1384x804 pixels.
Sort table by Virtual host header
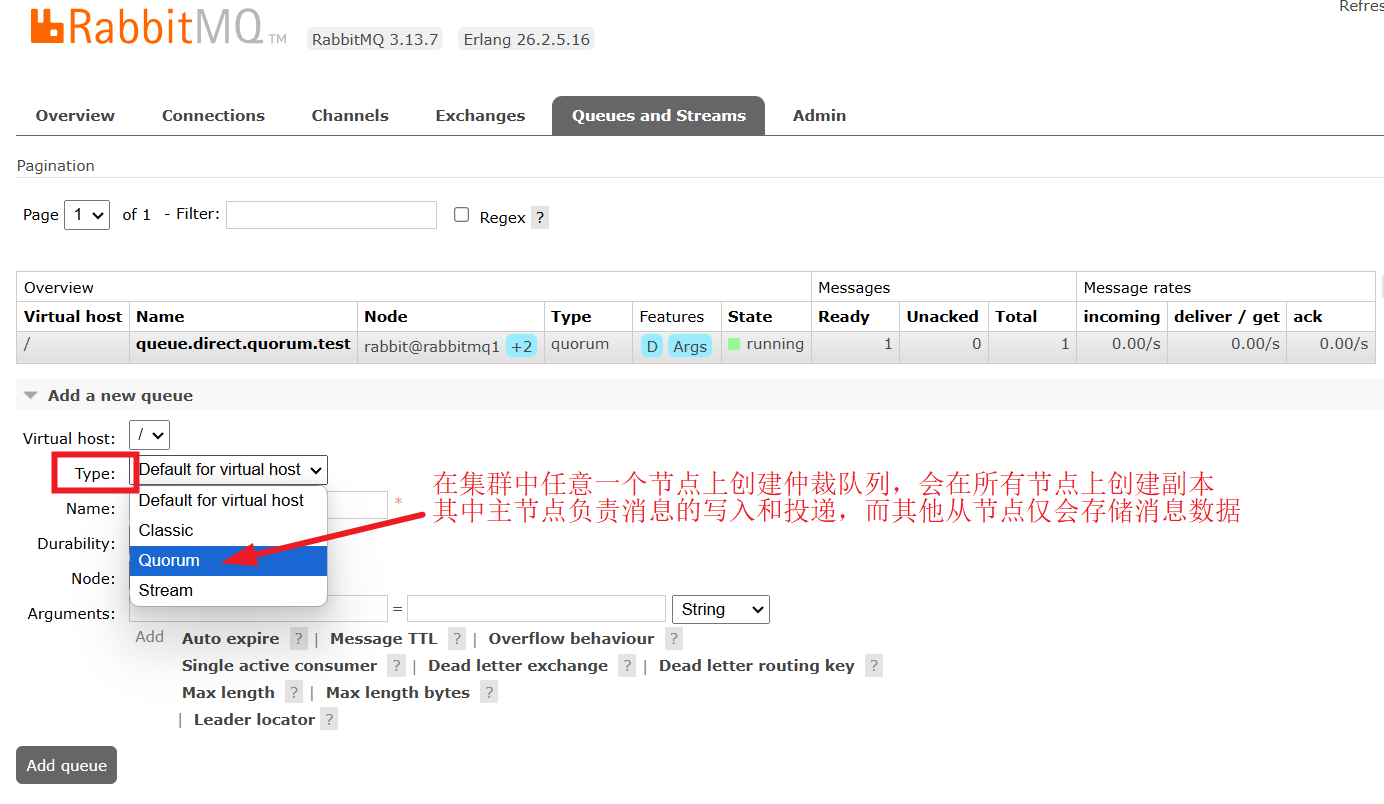pos(73,316)
